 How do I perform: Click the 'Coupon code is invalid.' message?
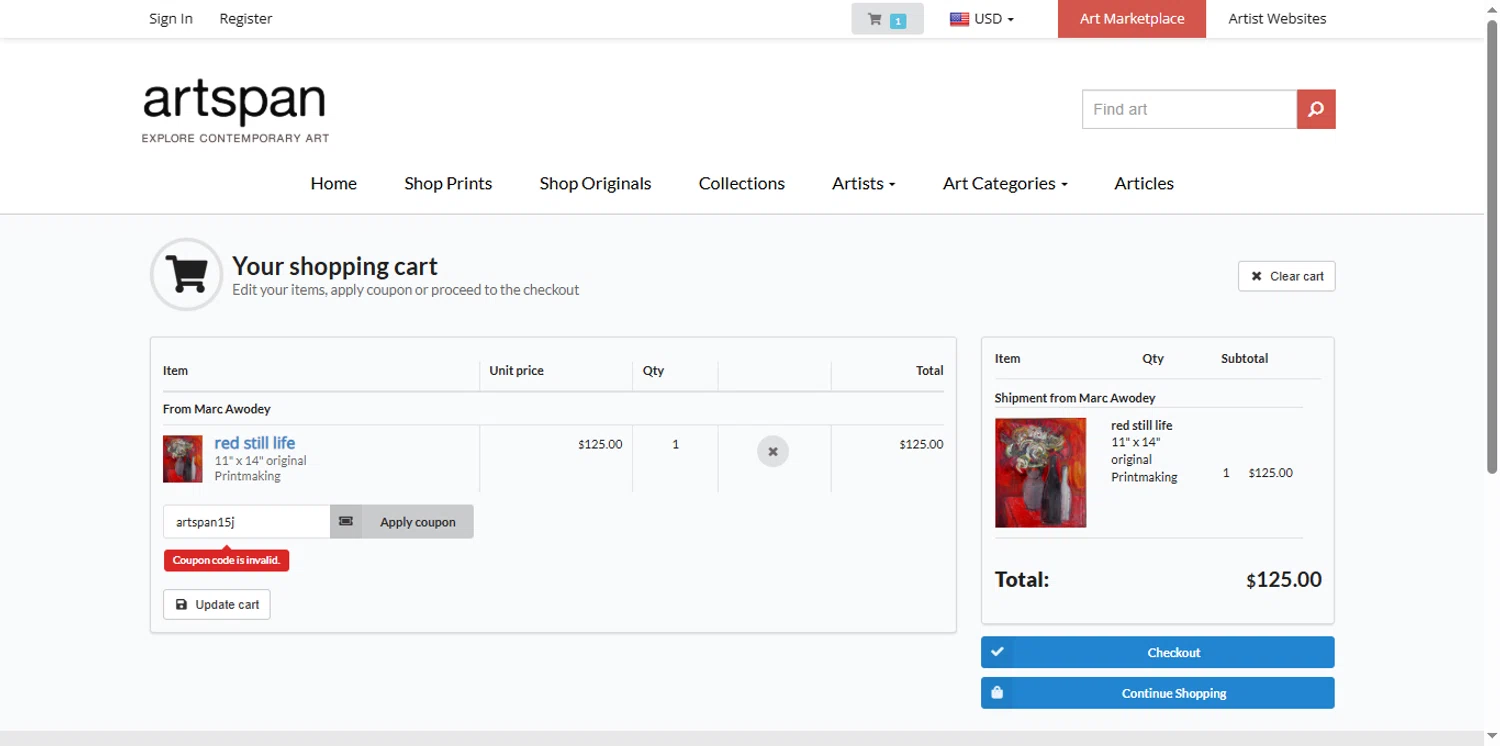[226, 560]
